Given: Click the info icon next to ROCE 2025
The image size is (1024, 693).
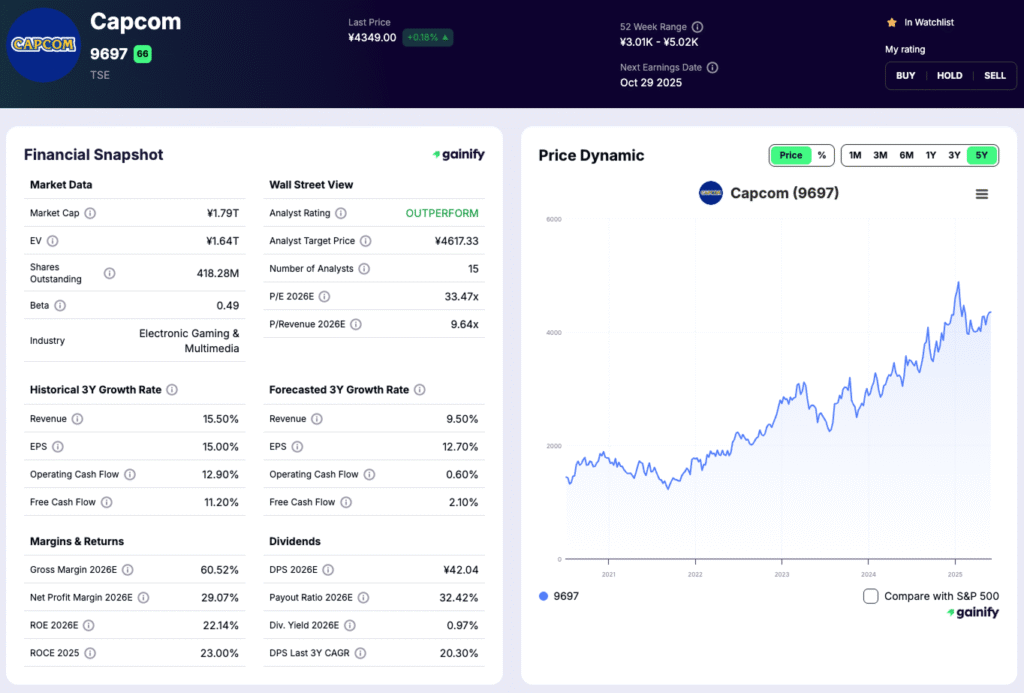Looking at the screenshot, I should coord(90,653).
